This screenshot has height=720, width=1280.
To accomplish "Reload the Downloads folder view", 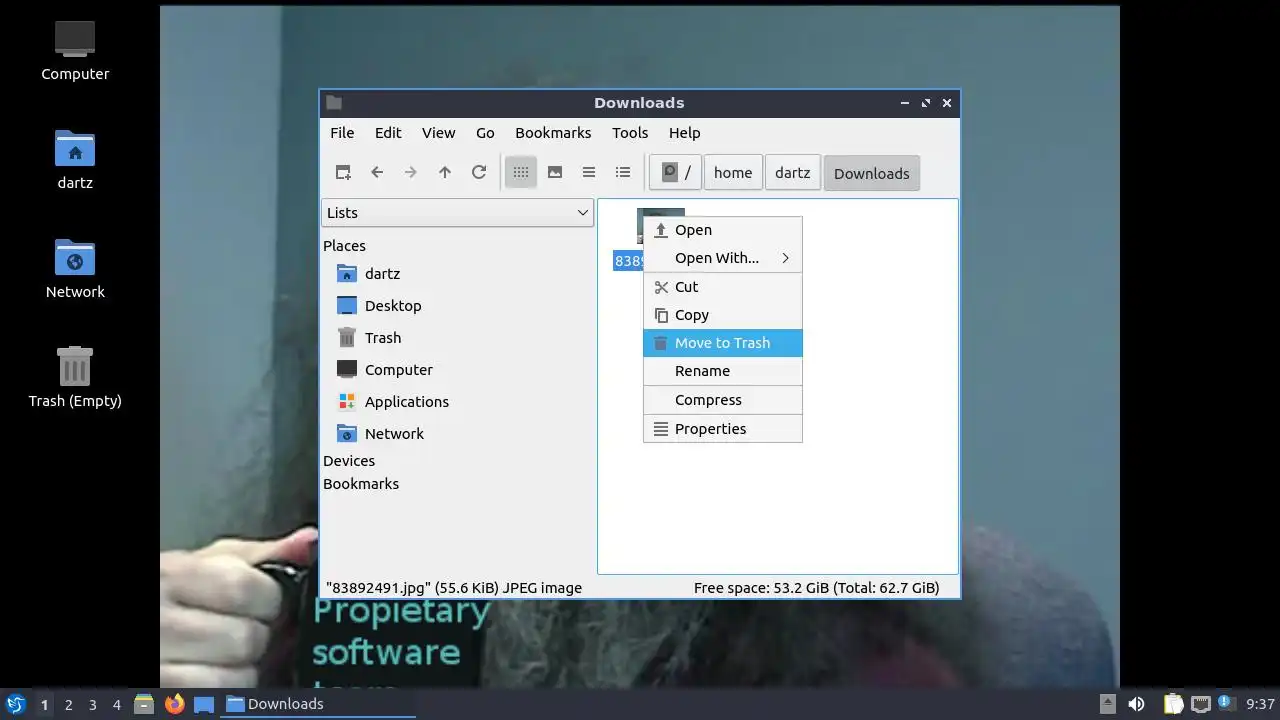I will [479, 172].
